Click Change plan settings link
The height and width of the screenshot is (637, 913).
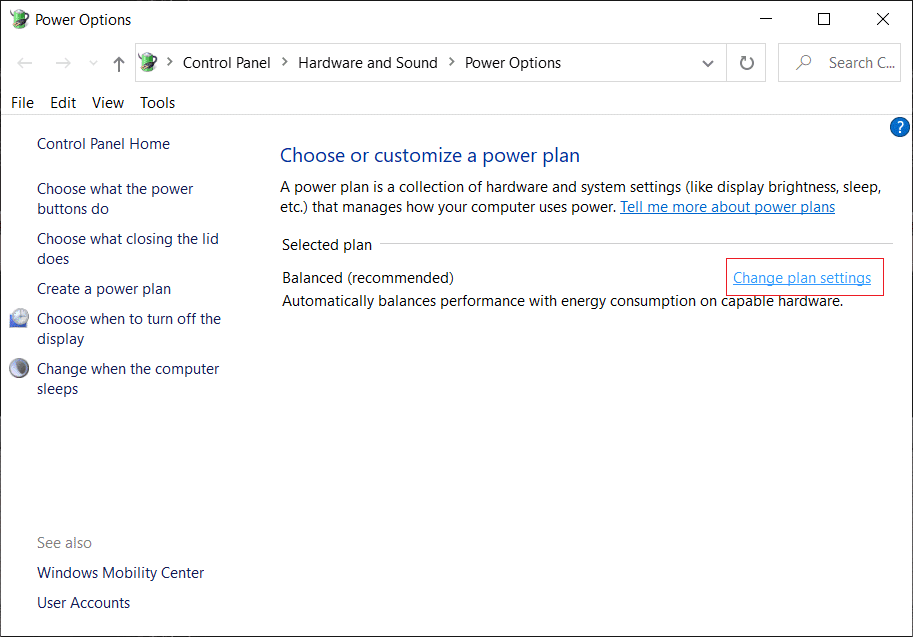tap(802, 278)
